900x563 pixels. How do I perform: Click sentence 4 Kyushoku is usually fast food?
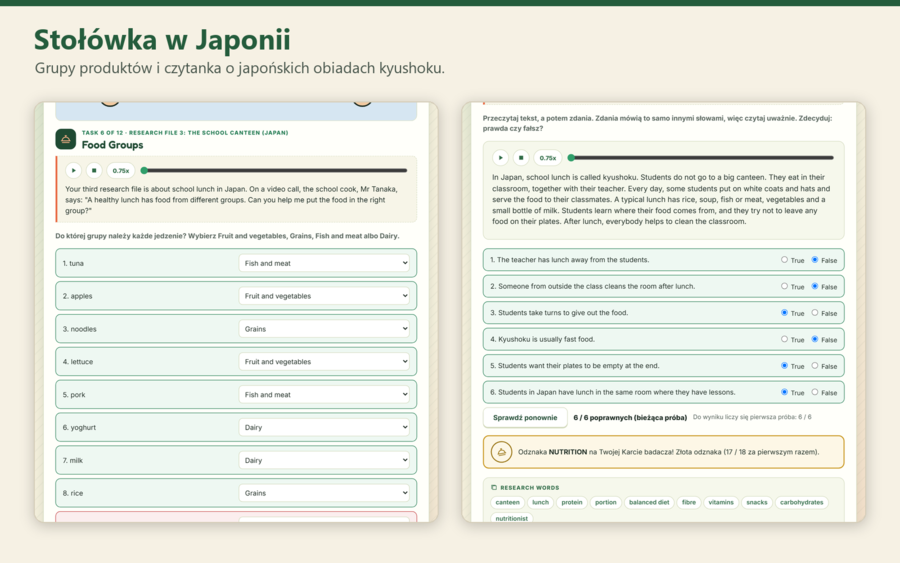(542, 339)
